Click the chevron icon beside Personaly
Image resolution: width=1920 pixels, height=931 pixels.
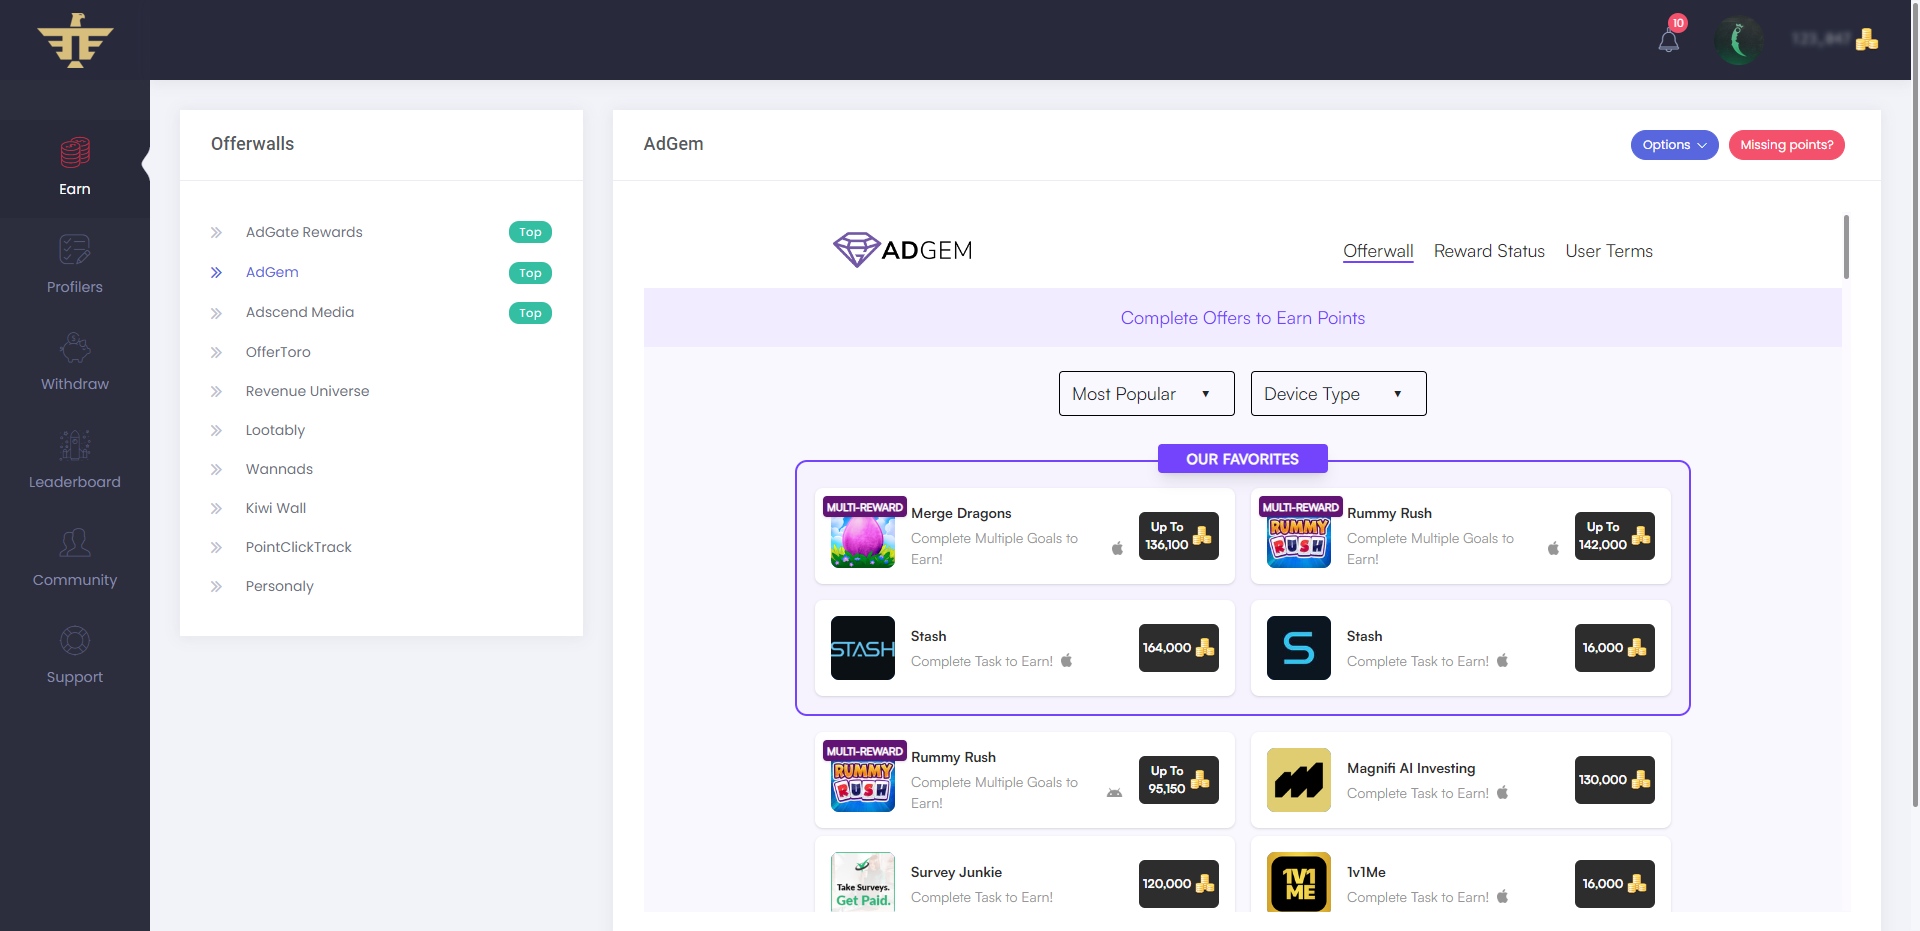point(216,586)
